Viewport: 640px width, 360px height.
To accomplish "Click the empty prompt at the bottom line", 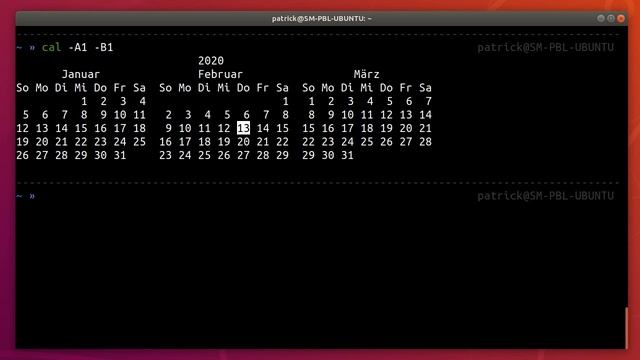I will coord(26,196).
